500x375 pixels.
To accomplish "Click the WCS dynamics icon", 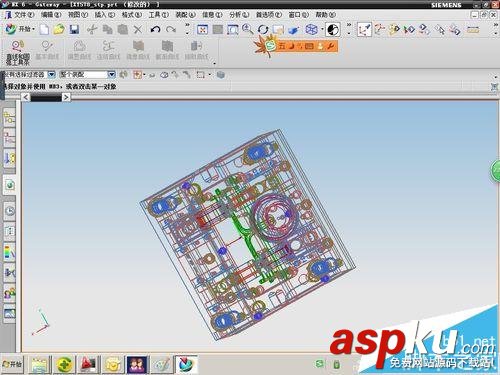I will 364,30.
